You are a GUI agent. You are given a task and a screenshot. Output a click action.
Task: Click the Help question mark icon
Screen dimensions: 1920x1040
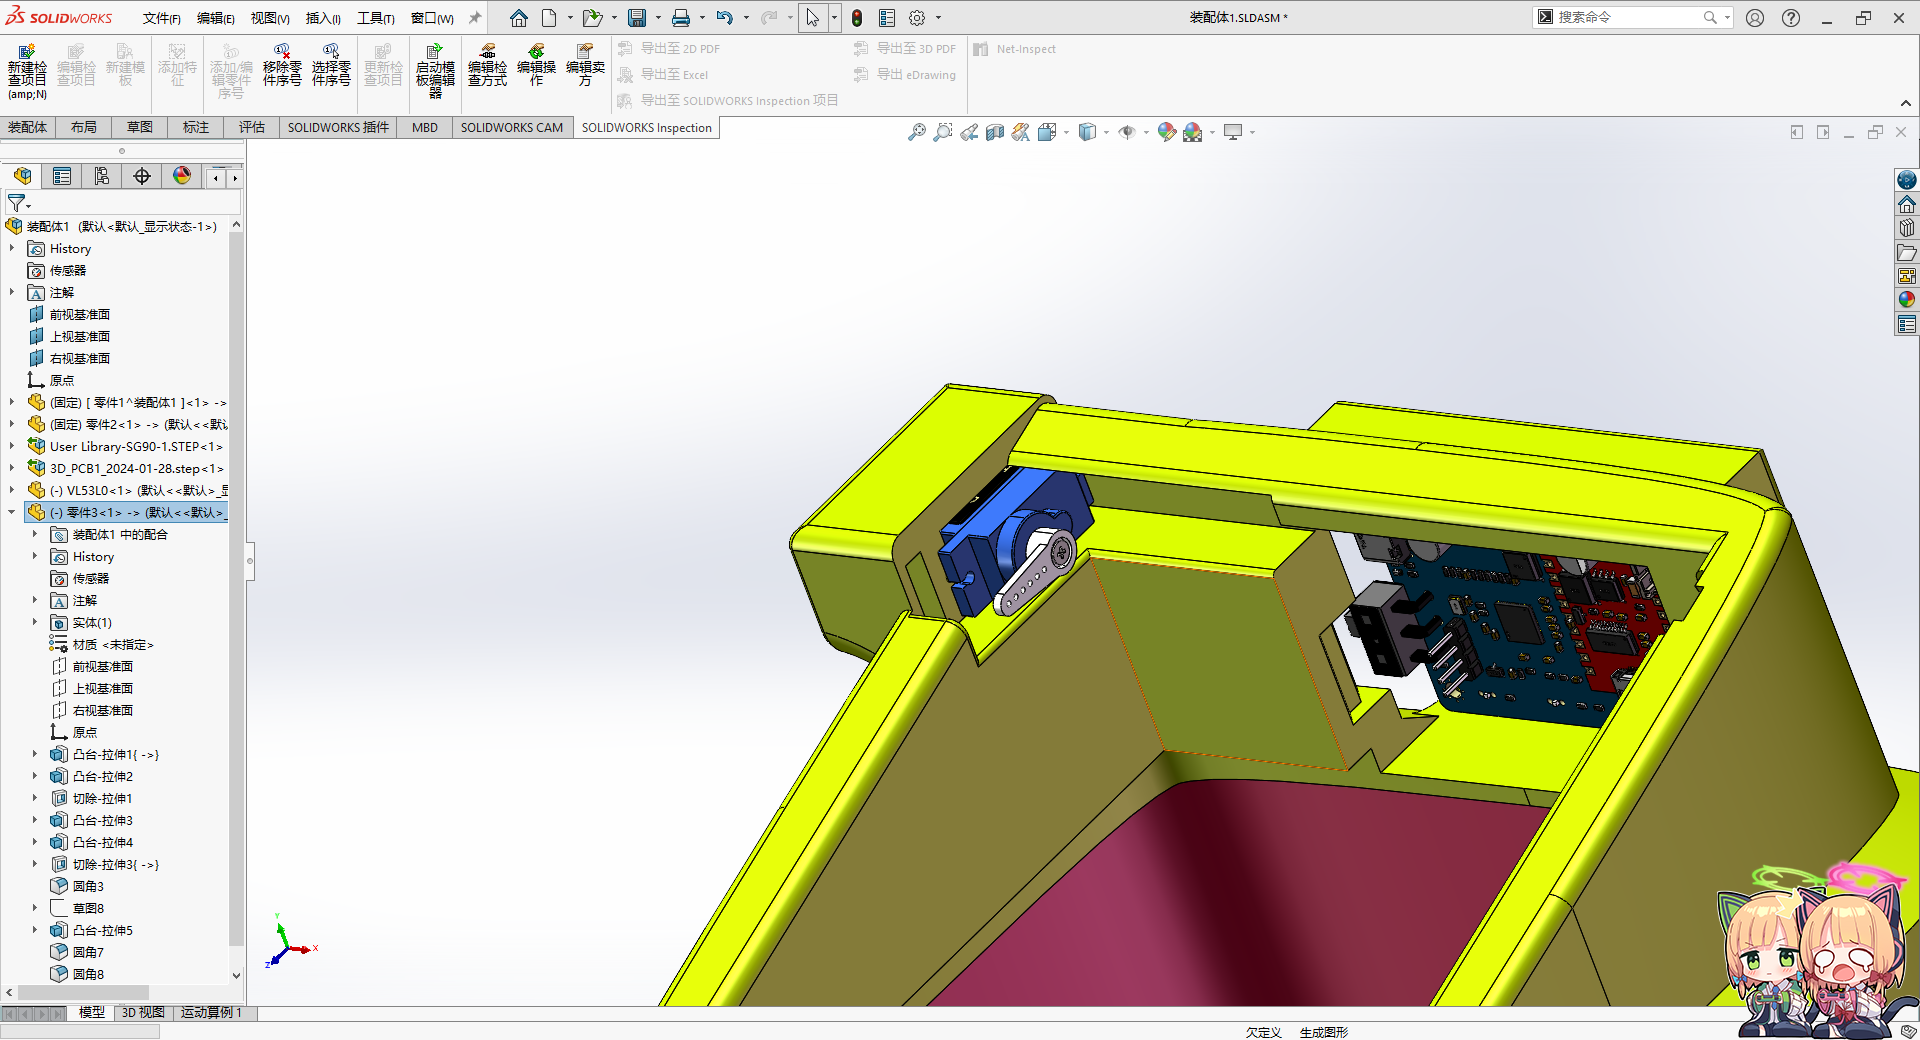click(1791, 18)
